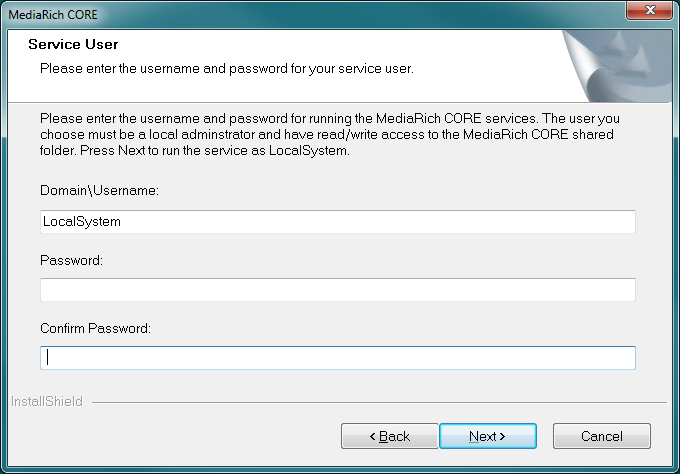Click the Confirm Password label

click(95, 328)
